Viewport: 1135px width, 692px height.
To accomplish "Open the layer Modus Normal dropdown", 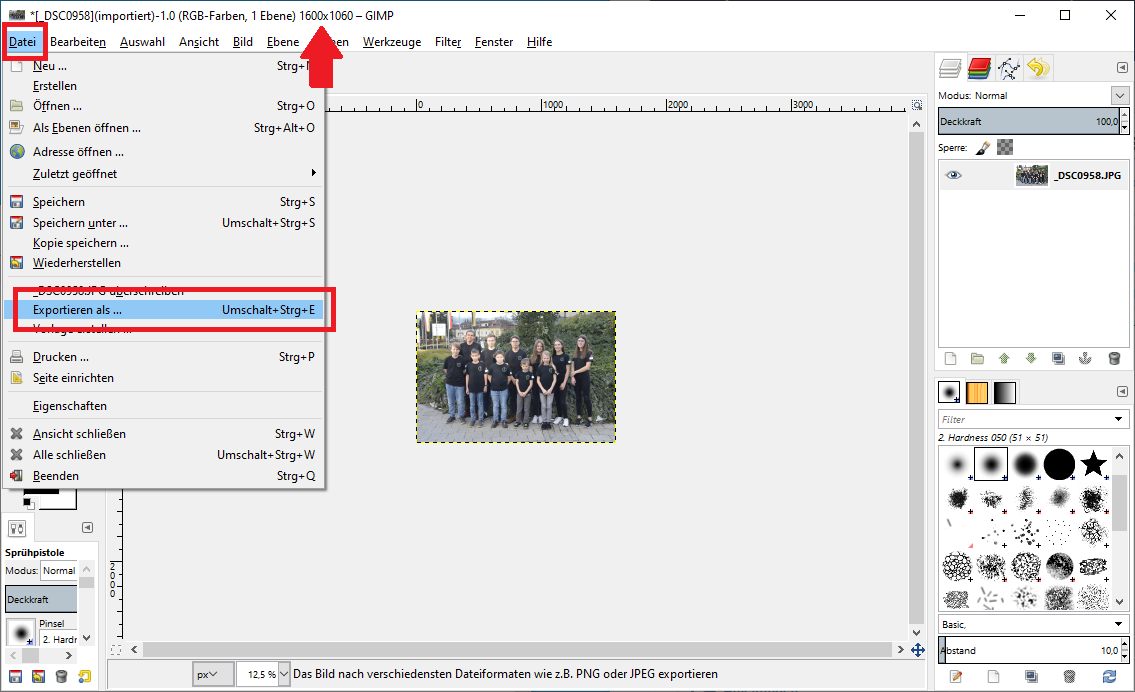I will (x=1121, y=96).
